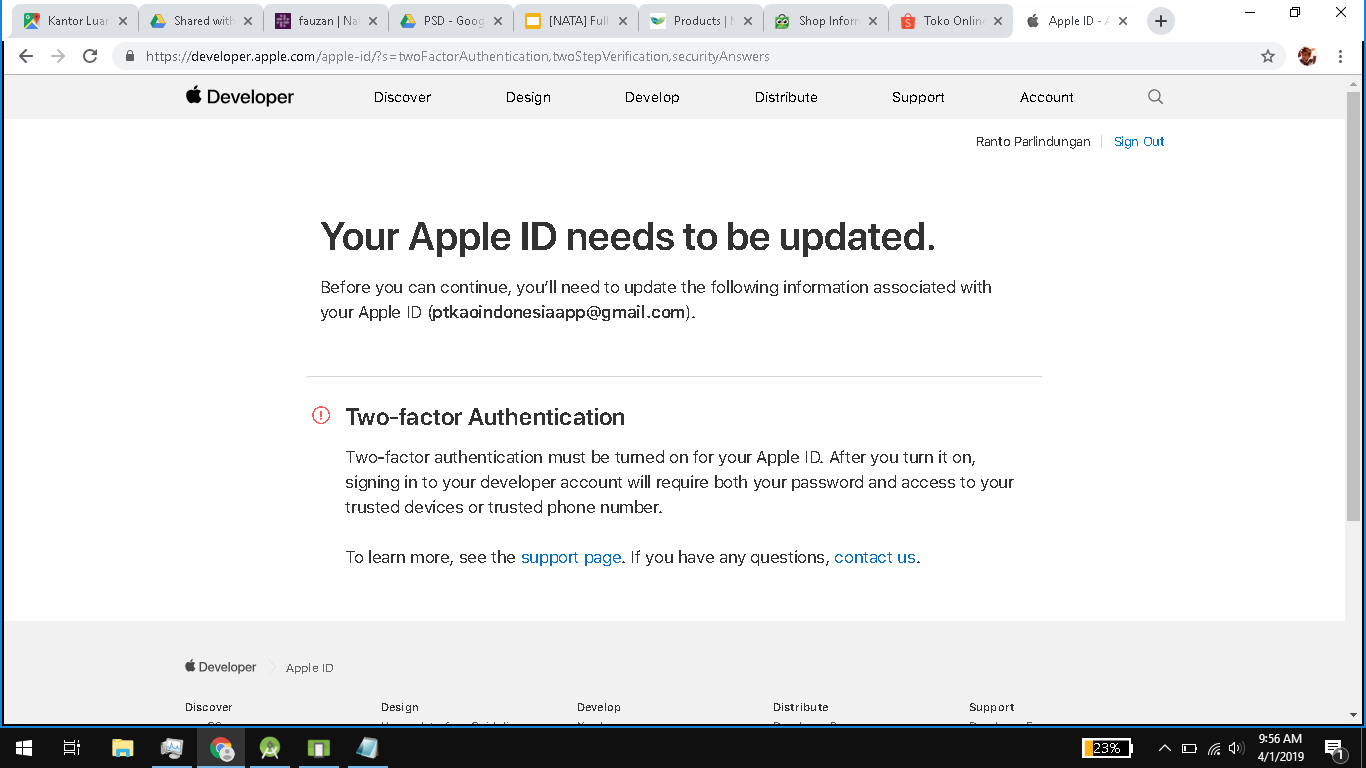Click the Apple Developer logo in header
Screen dimensions: 1366x768
(x=240, y=97)
